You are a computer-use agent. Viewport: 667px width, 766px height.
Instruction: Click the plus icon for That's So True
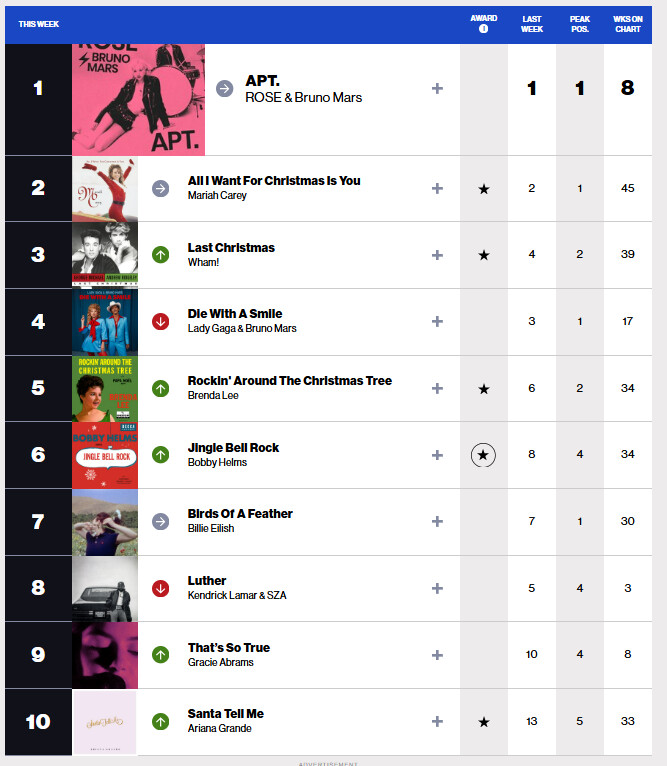[x=437, y=655]
